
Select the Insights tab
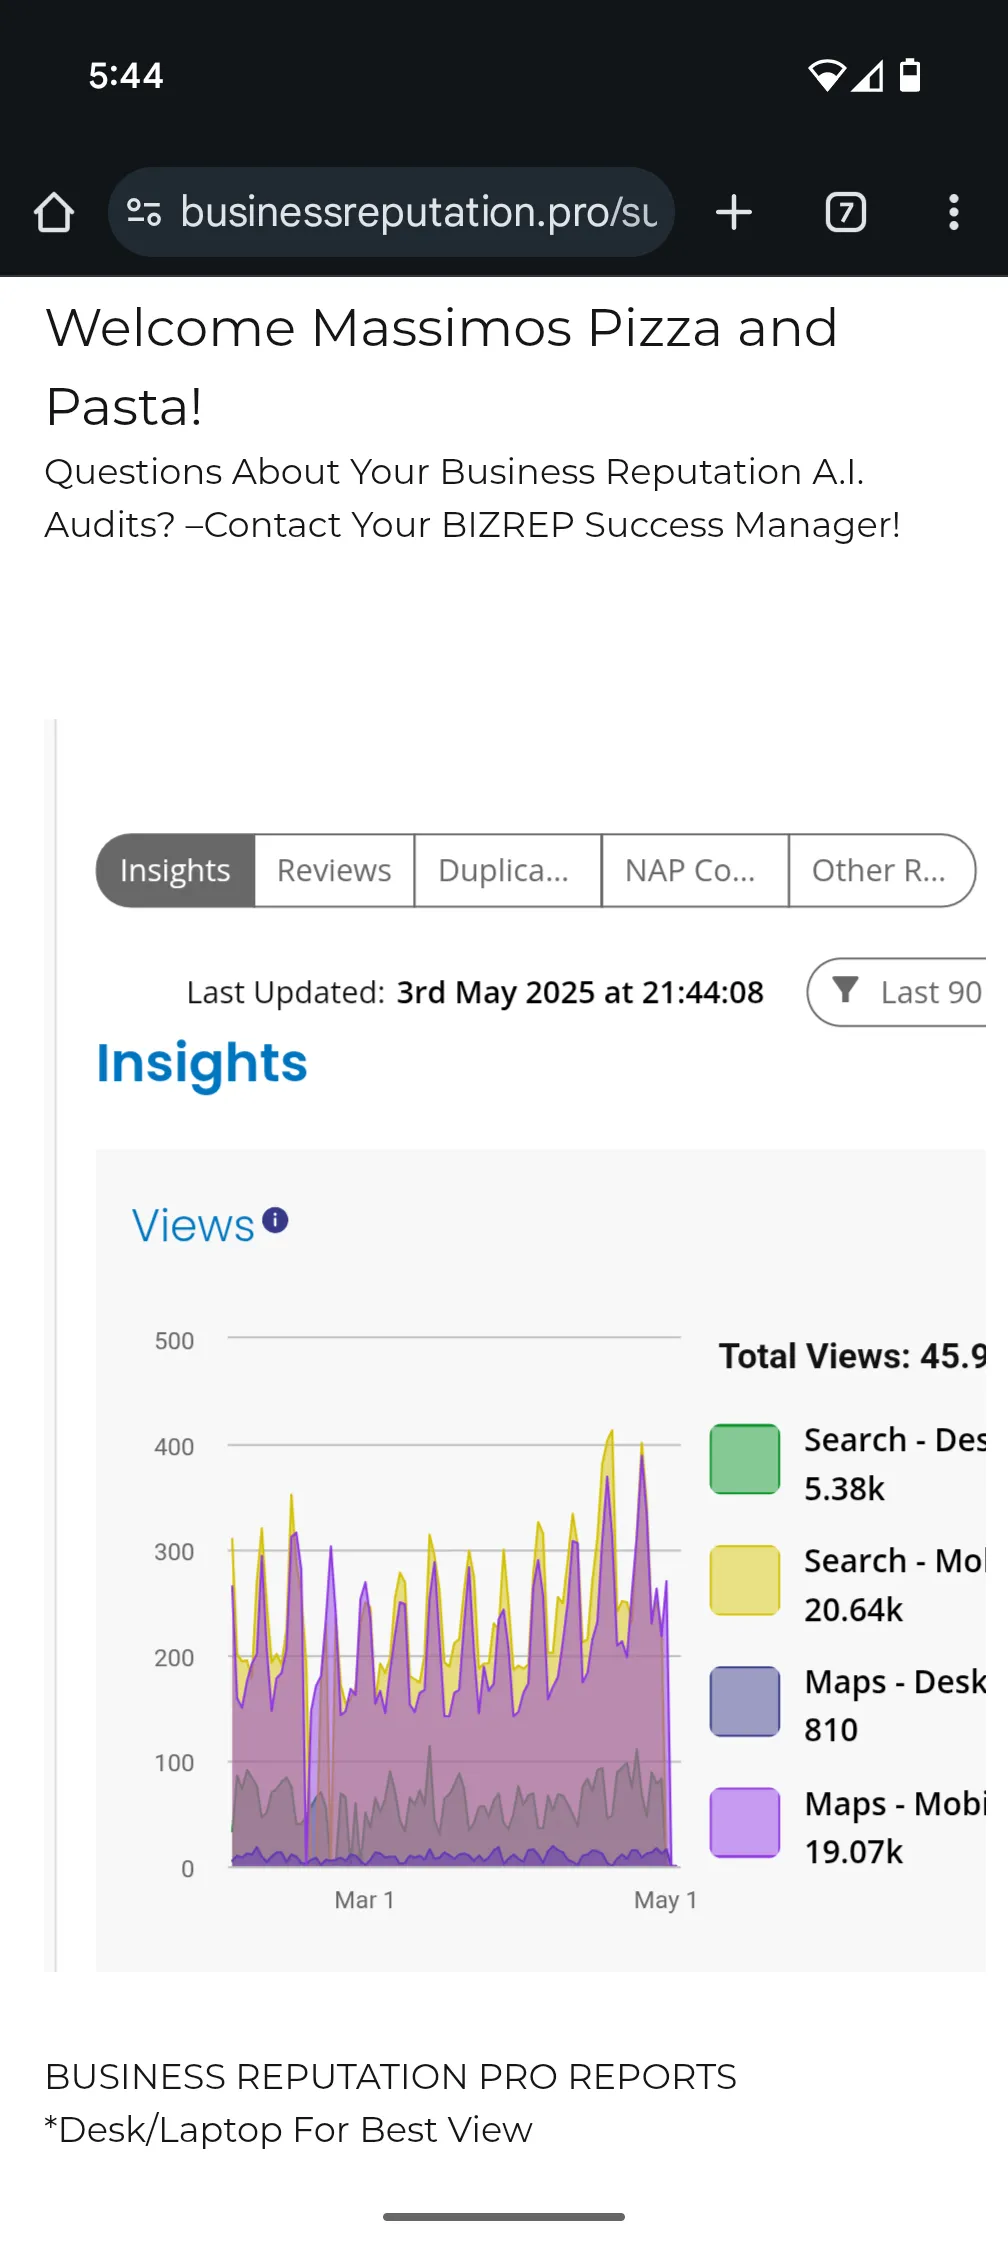coord(175,870)
